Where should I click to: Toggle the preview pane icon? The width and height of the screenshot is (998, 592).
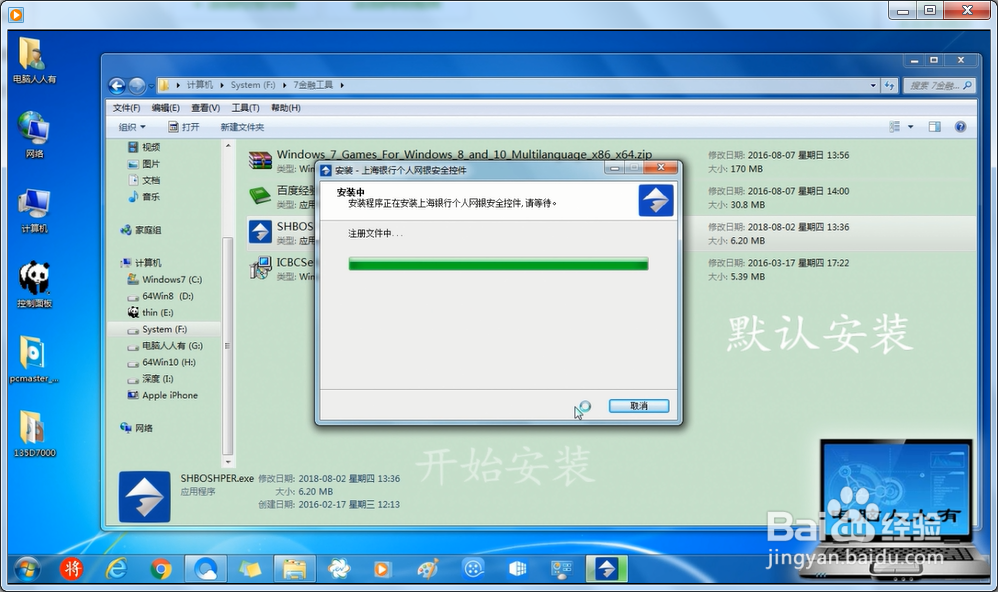tap(934, 127)
